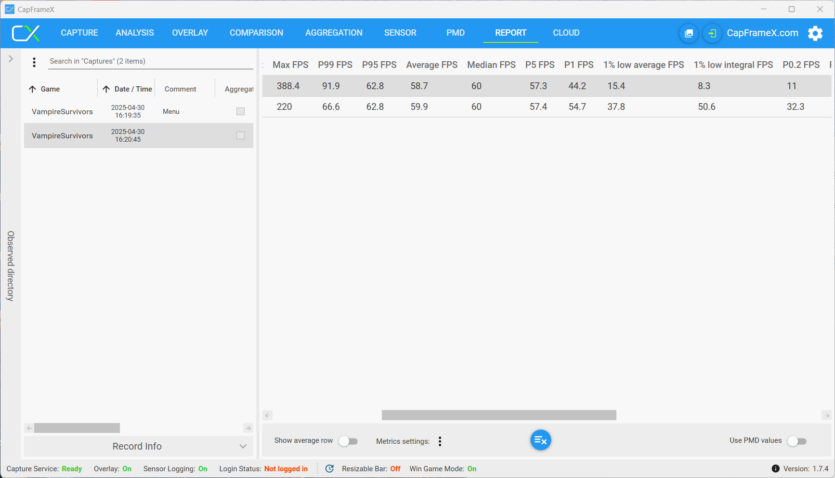Click the 58.7 Average FPS cell
The width and height of the screenshot is (835, 478).
[419, 86]
